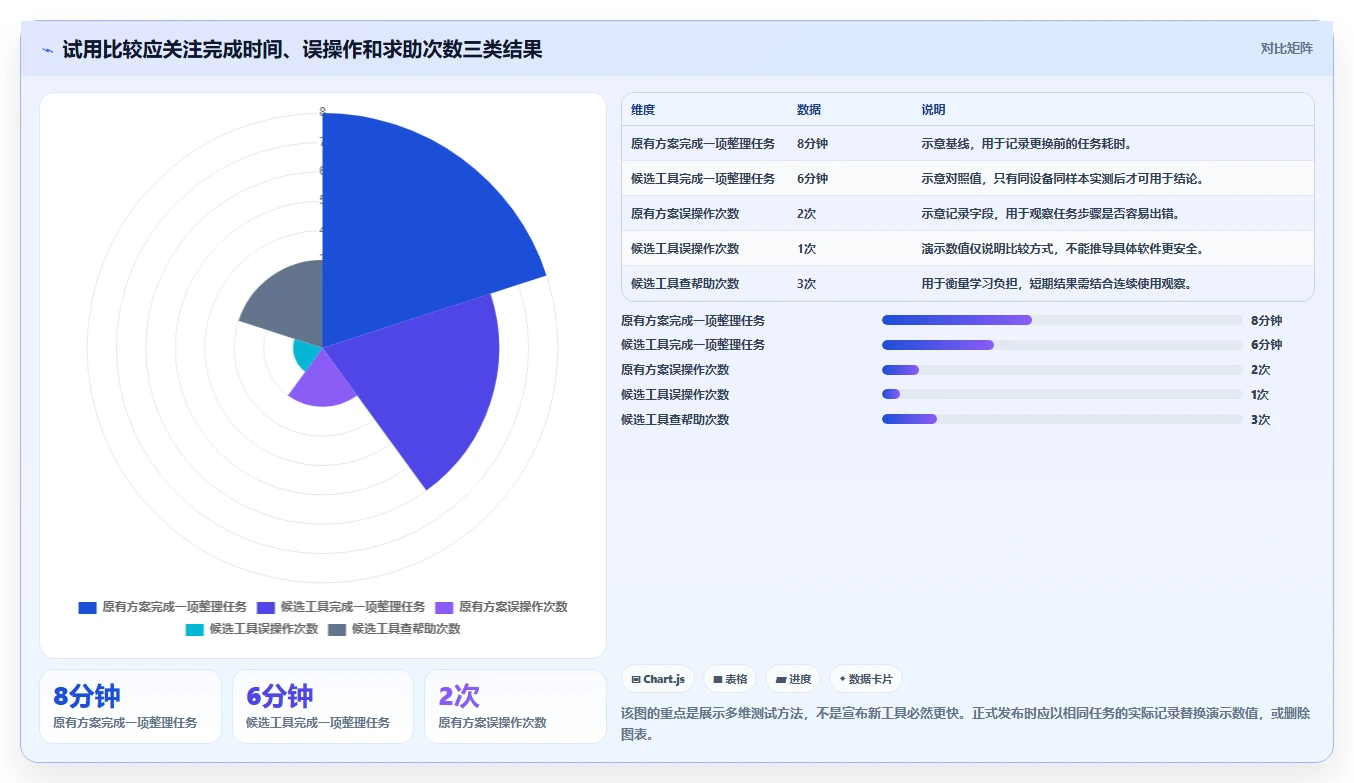
Task: Click the tiny cyan polar chart segment
Action: click(306, 353)
